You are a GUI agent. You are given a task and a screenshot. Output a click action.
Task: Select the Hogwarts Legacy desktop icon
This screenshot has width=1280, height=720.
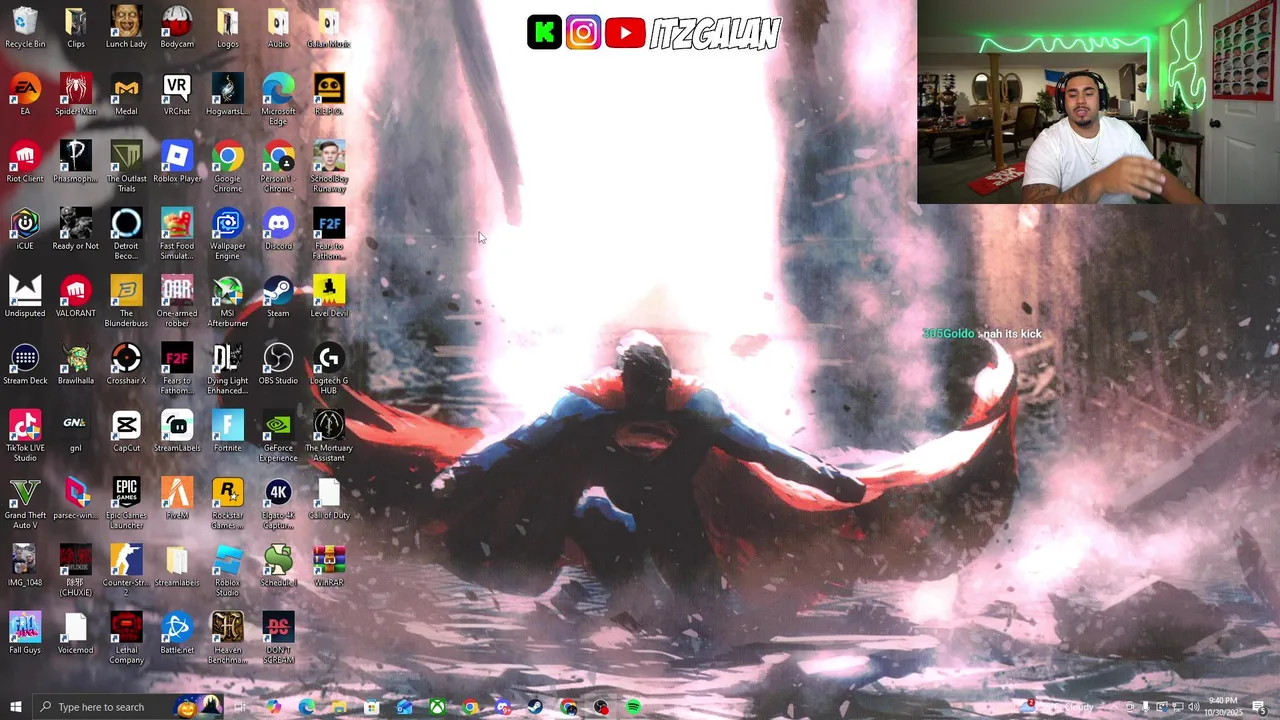coord(228,95)
